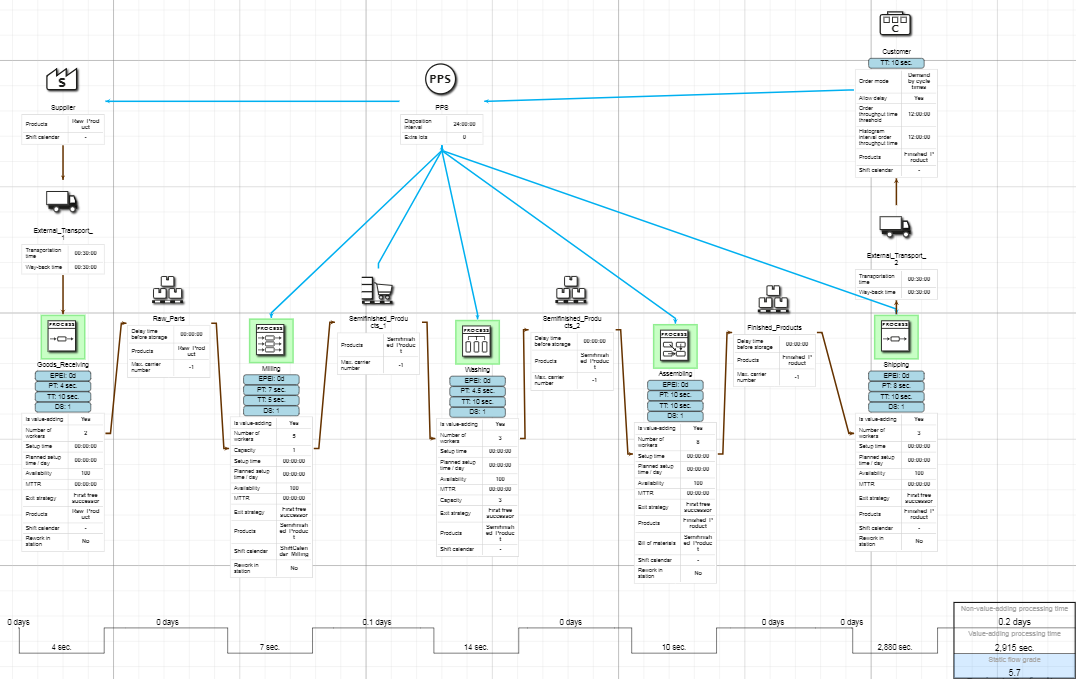
Task: Click the External_Transport_2 truck icon
Action: point(895,227)
